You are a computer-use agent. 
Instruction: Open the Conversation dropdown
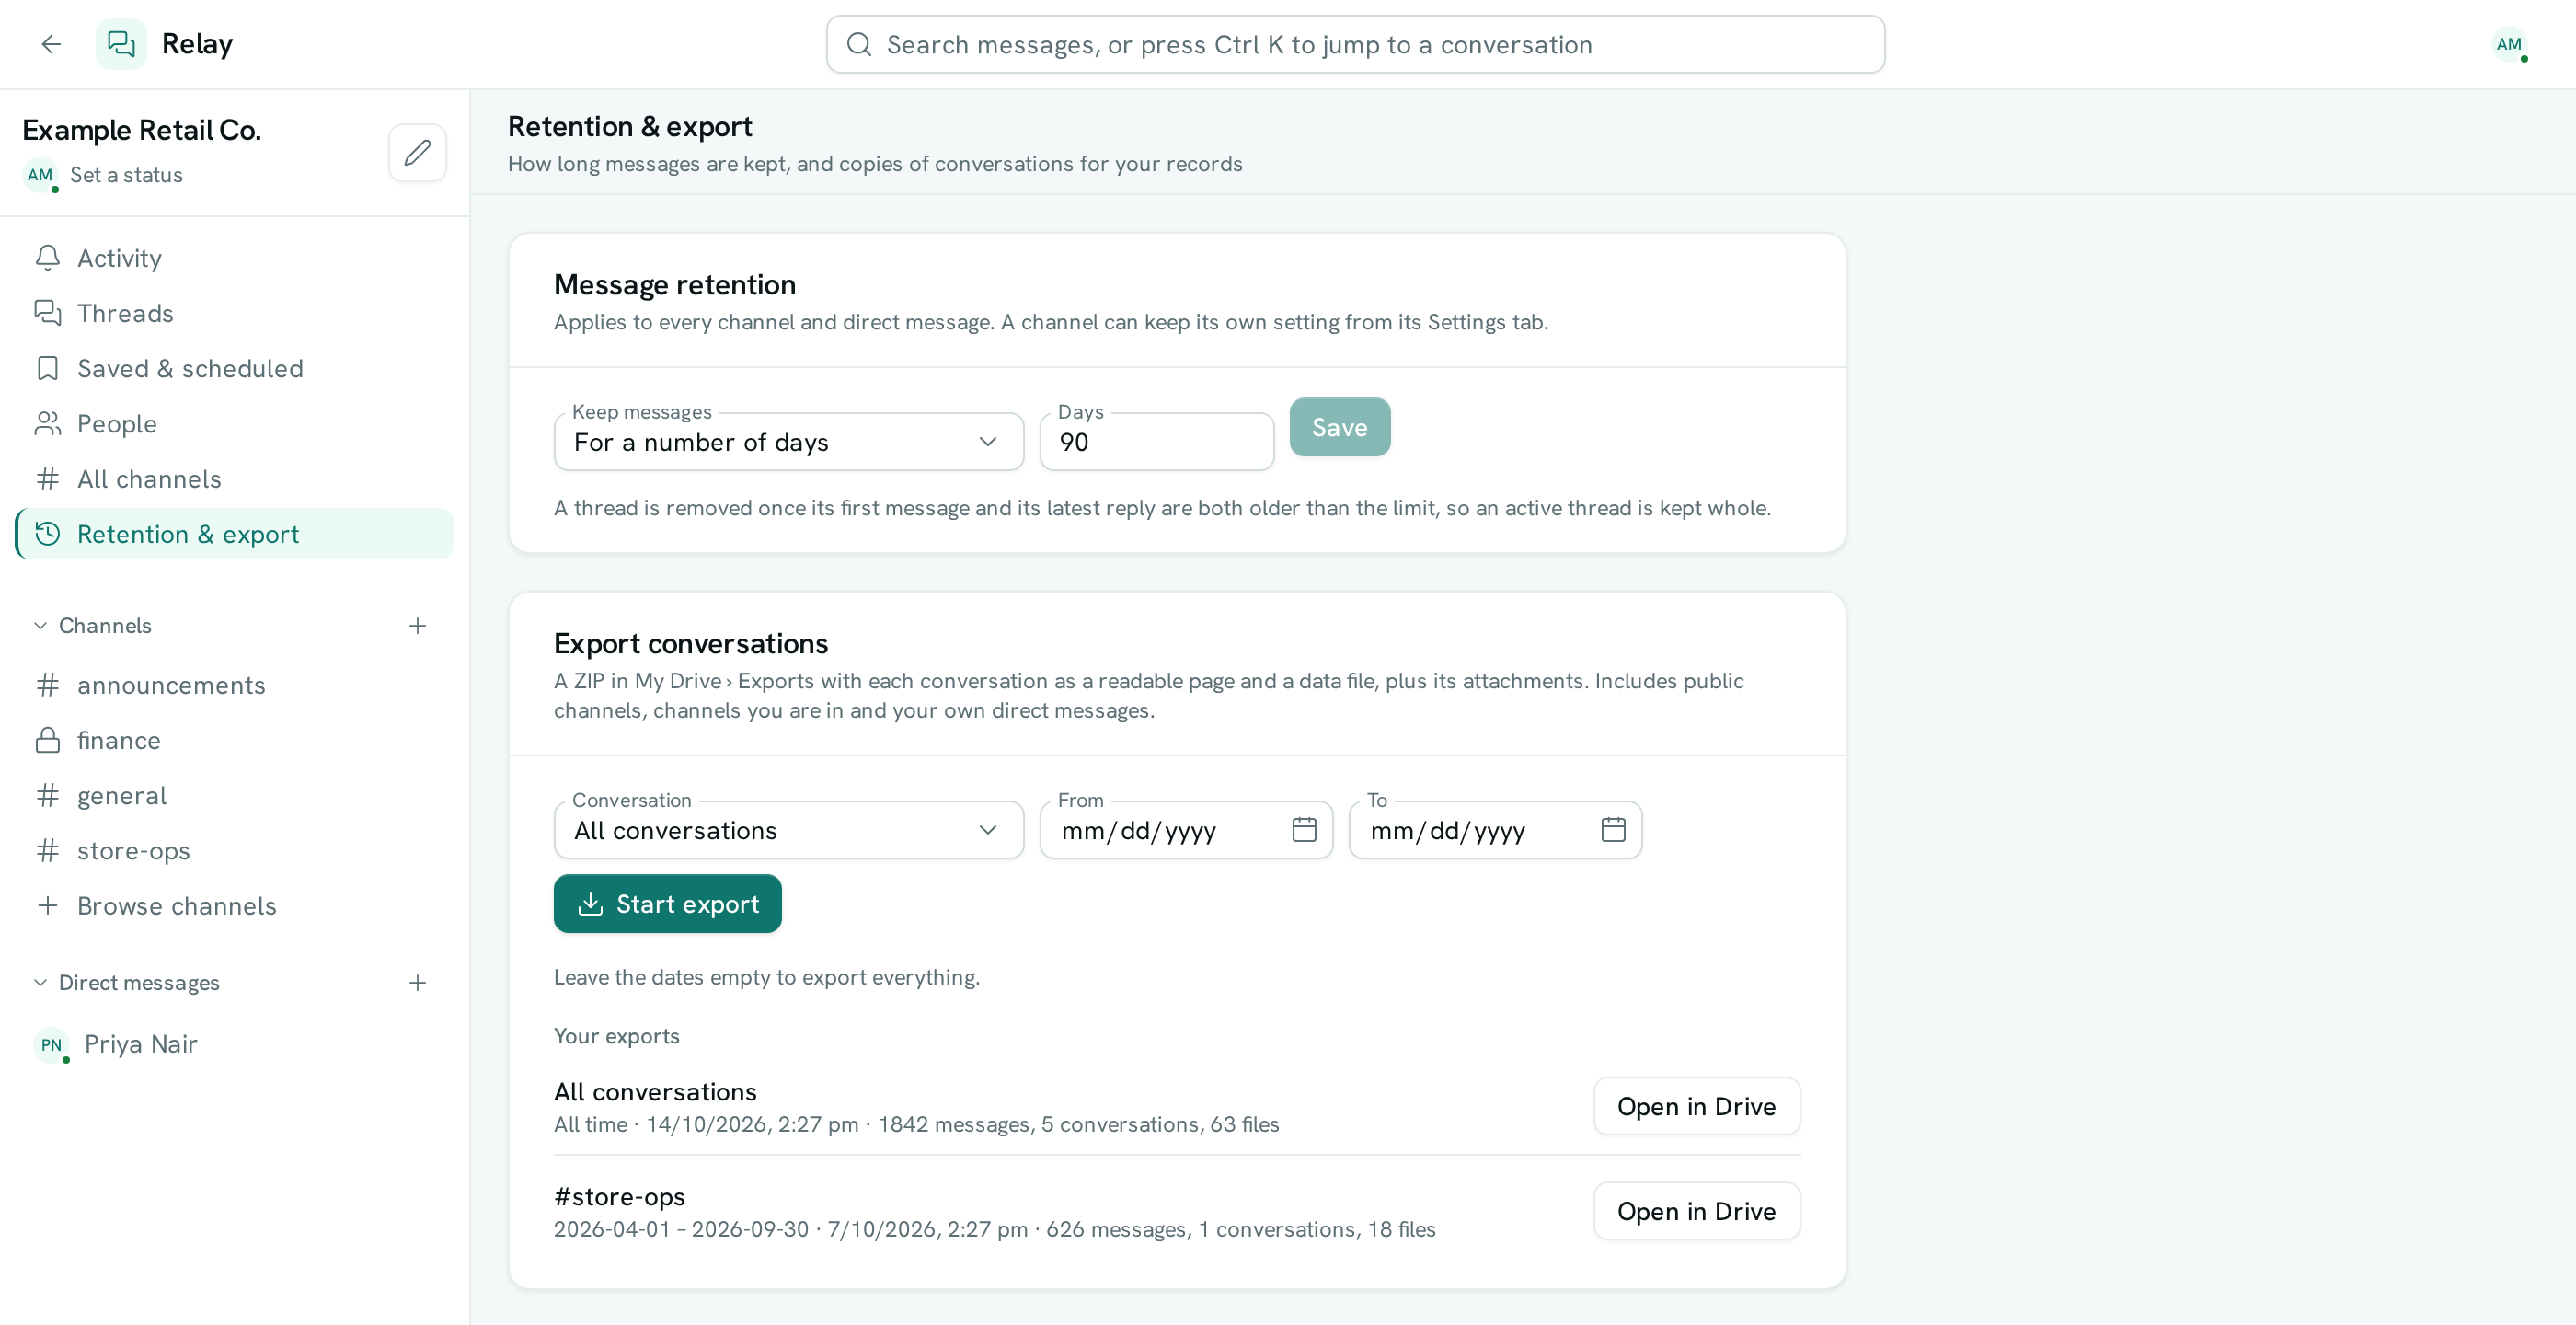click(788, 830)
